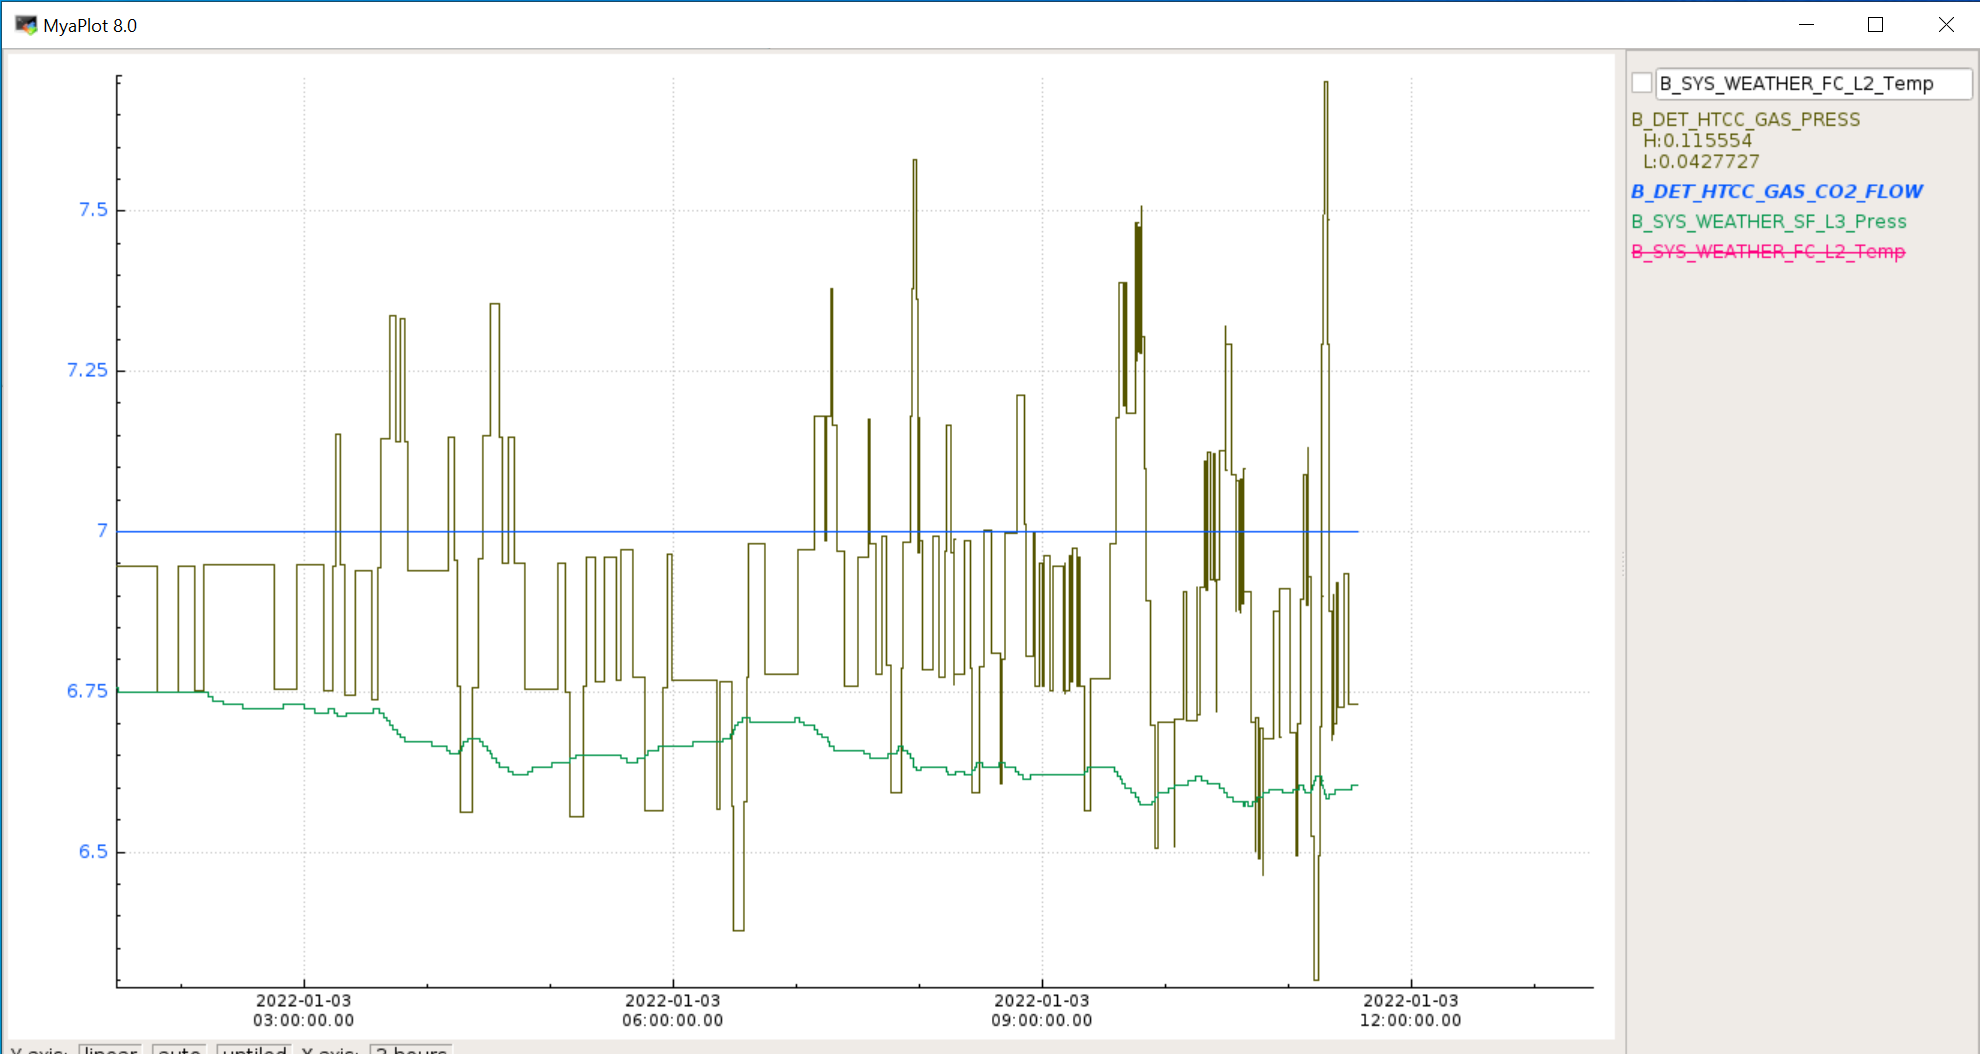Minimize the MyaPlot window
This screenshot has height=1054, width=1980.
pos(1806,25)
